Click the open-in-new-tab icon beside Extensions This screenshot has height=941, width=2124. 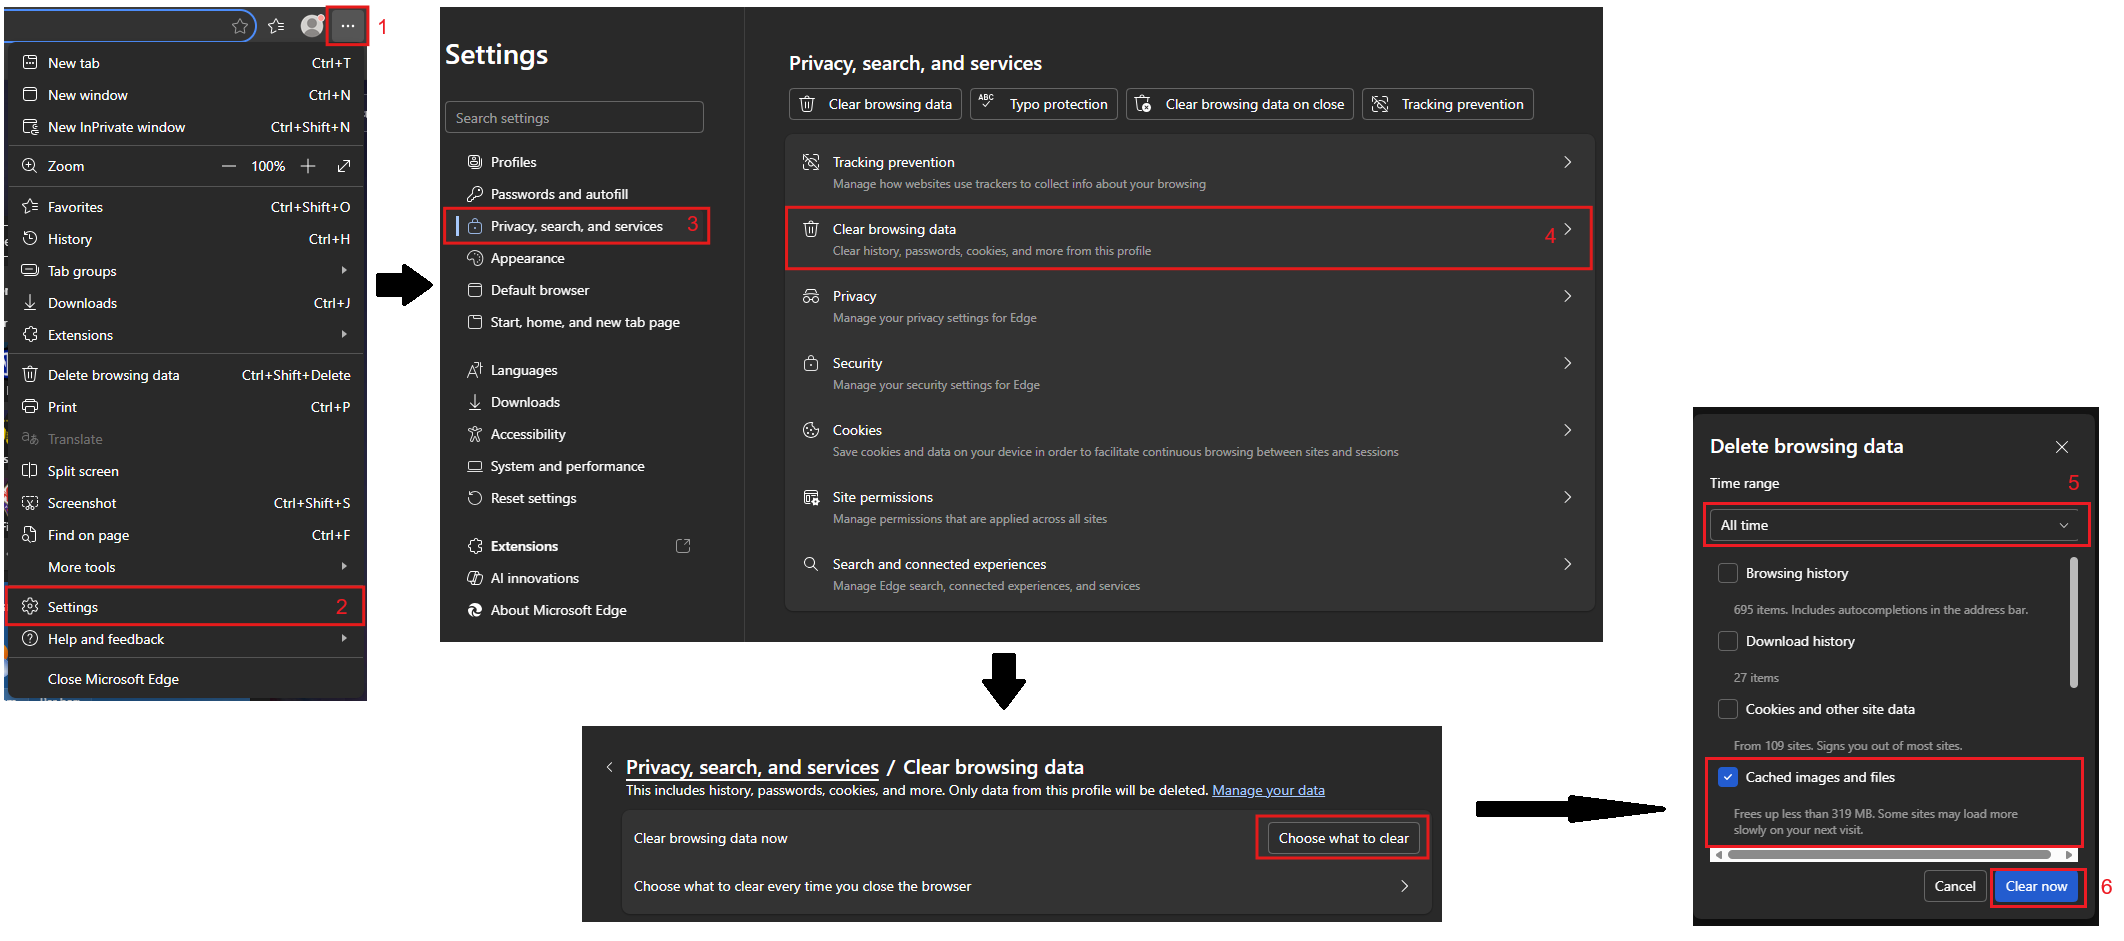(683, 546)
